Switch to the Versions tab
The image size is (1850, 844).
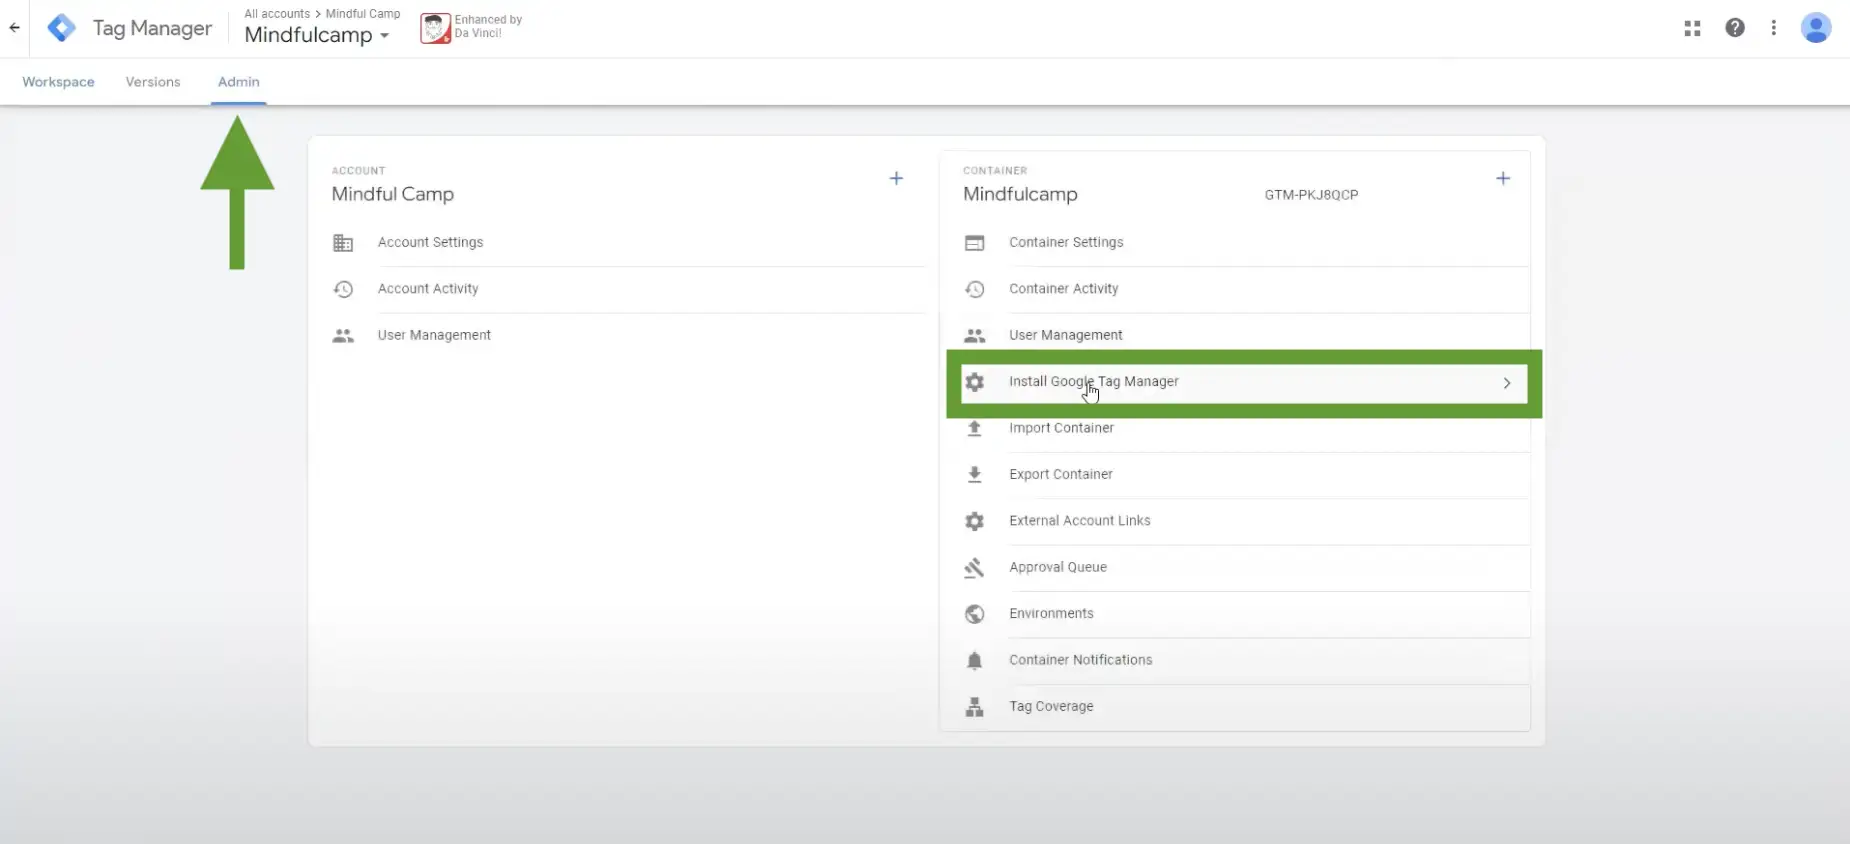pos(153,82)
